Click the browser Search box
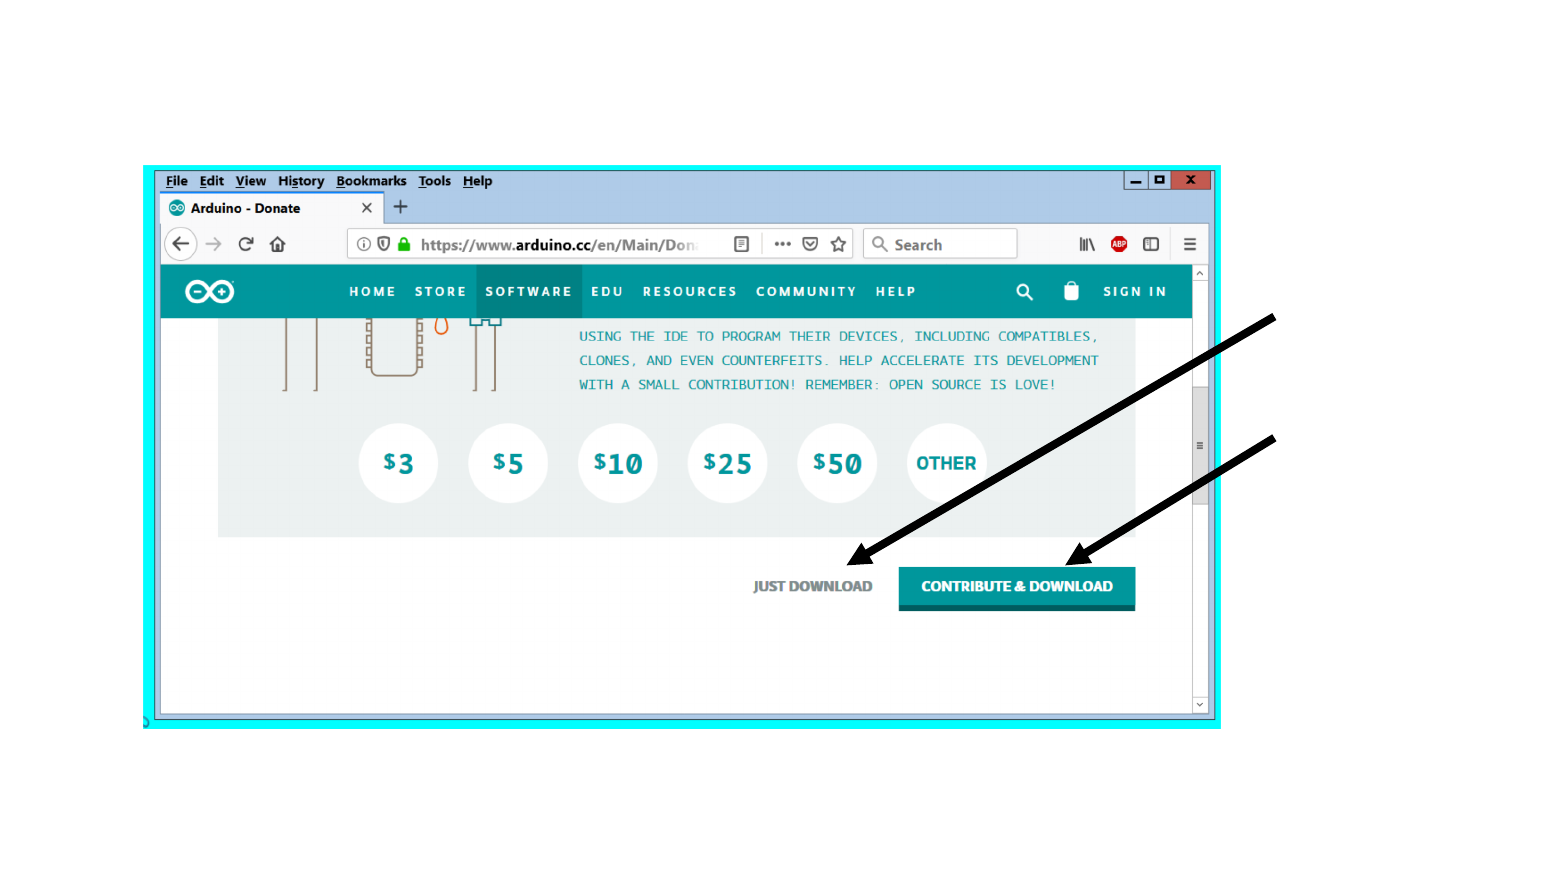The image size is (1552, 874). tap(940, 244)
